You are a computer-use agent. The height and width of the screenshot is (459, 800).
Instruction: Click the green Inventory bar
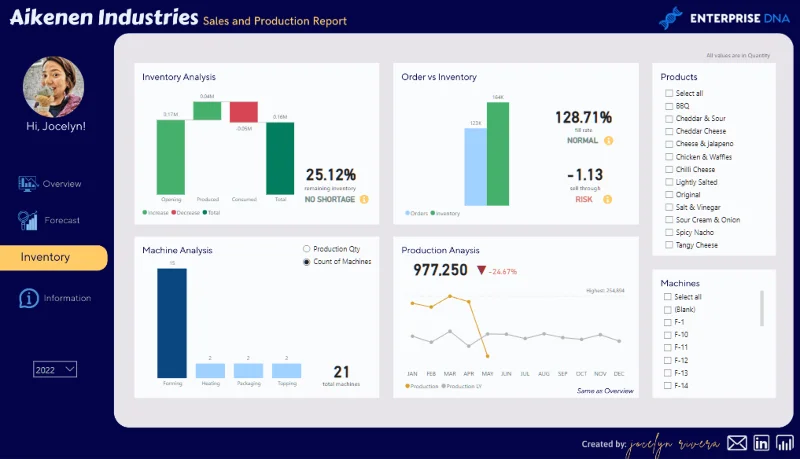(x=498, y=154)
